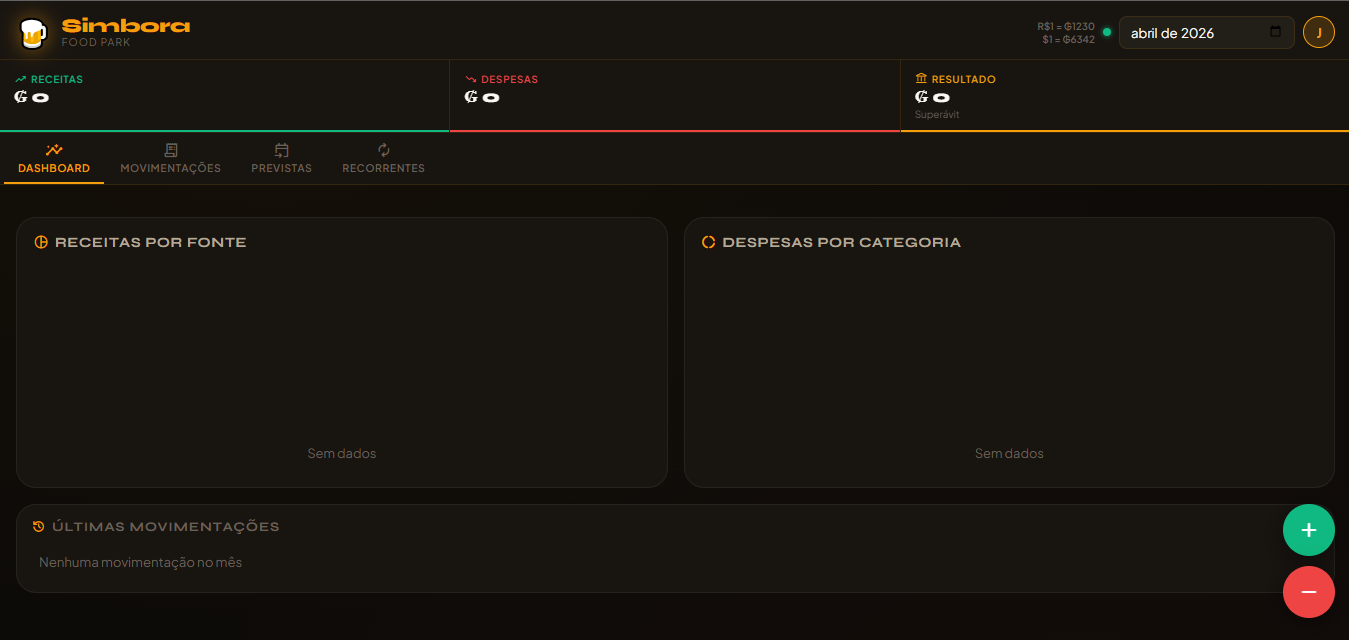Show the hidden Resultado amount
This screenshot has width=1349, height=640.
pyautogui.click(x=940, y=96)
